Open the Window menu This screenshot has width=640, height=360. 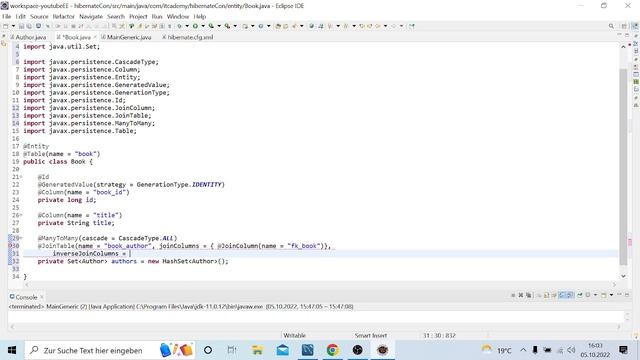[178, 16]
